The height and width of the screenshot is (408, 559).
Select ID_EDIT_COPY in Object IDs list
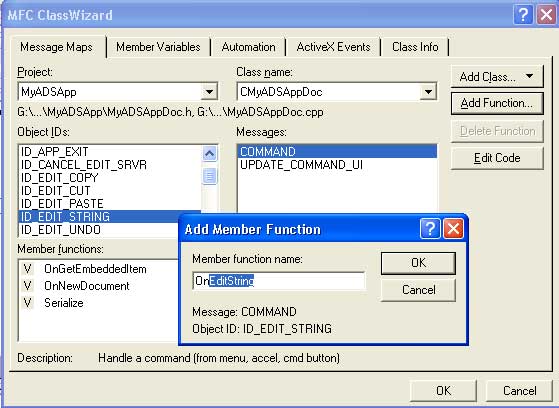pos(60,178)
